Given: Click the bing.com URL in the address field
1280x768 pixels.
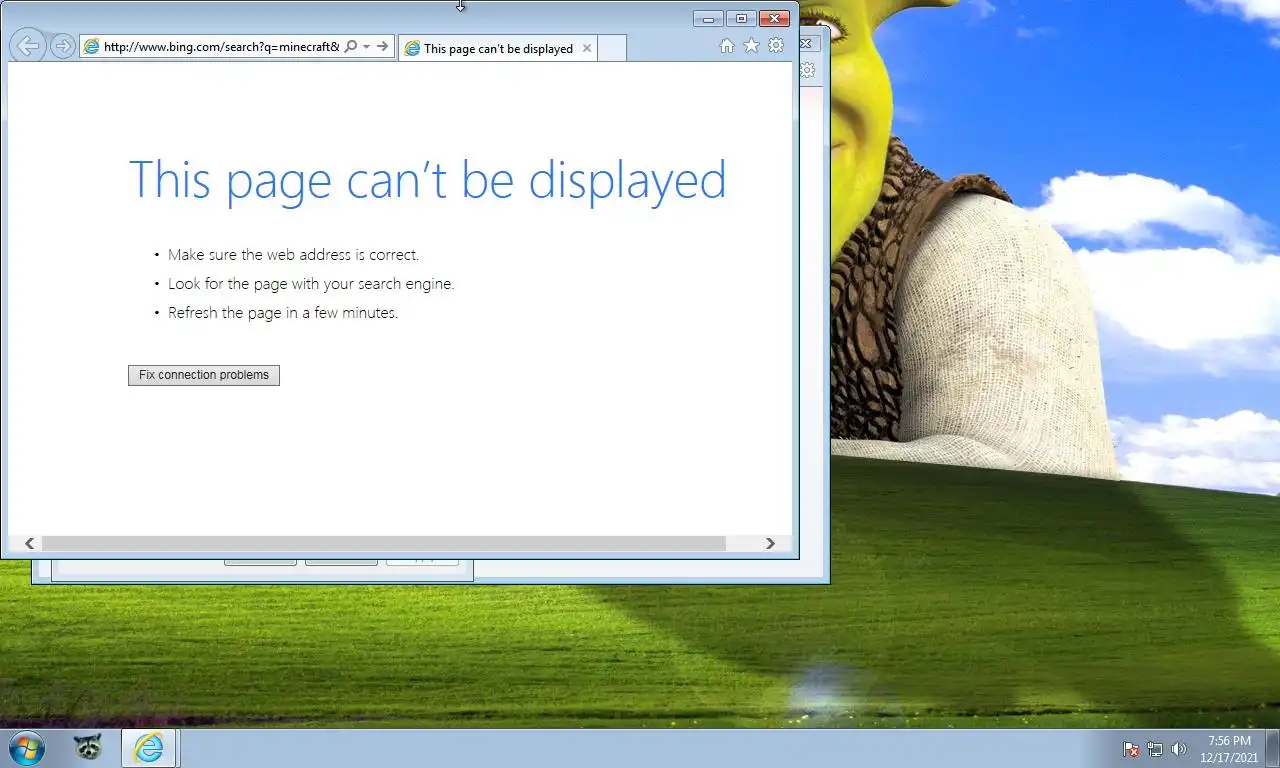Looking at the screenshot, I should (221, 47).
